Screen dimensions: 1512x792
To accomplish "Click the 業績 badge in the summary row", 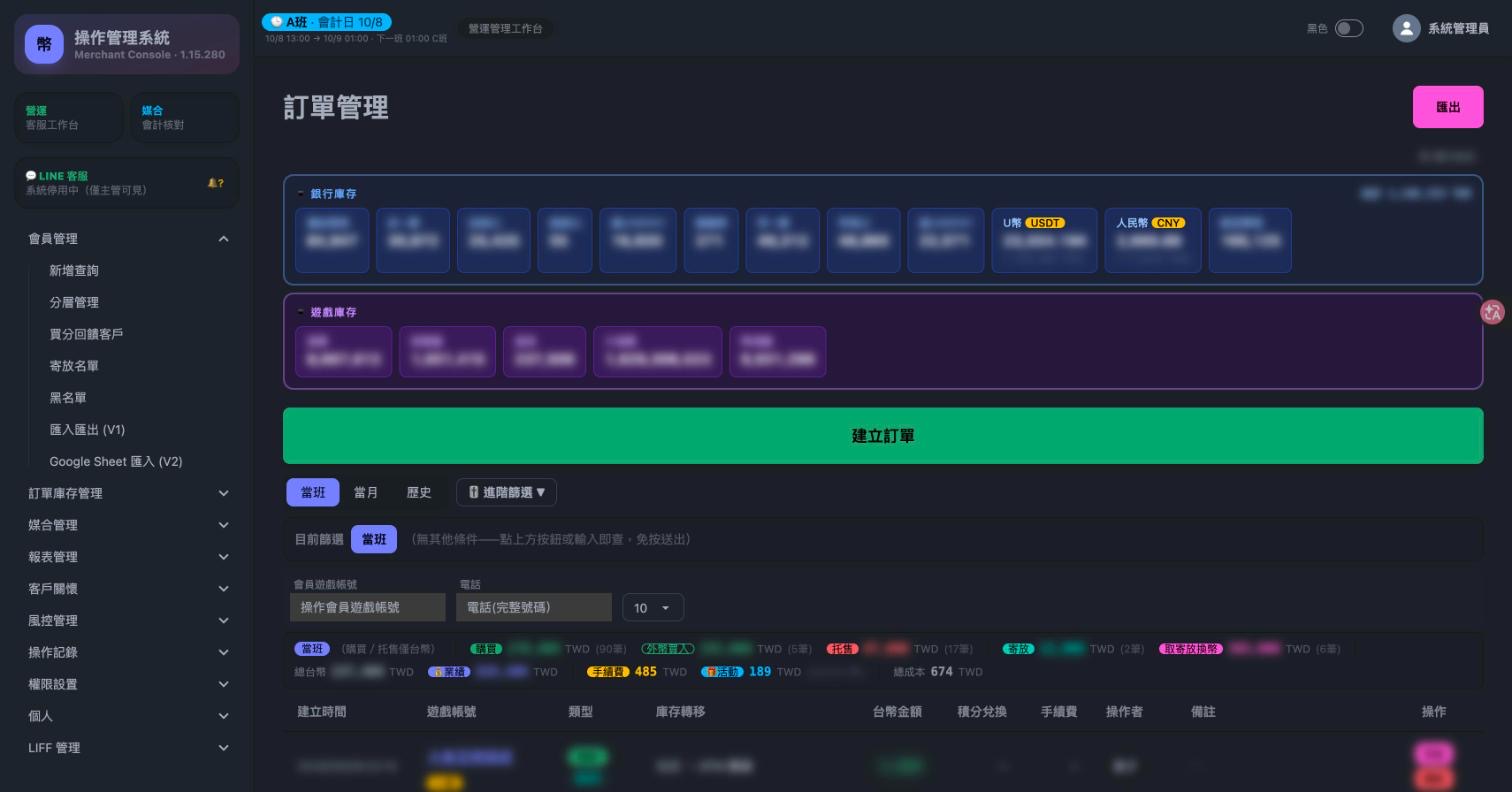I will (449, 672).
